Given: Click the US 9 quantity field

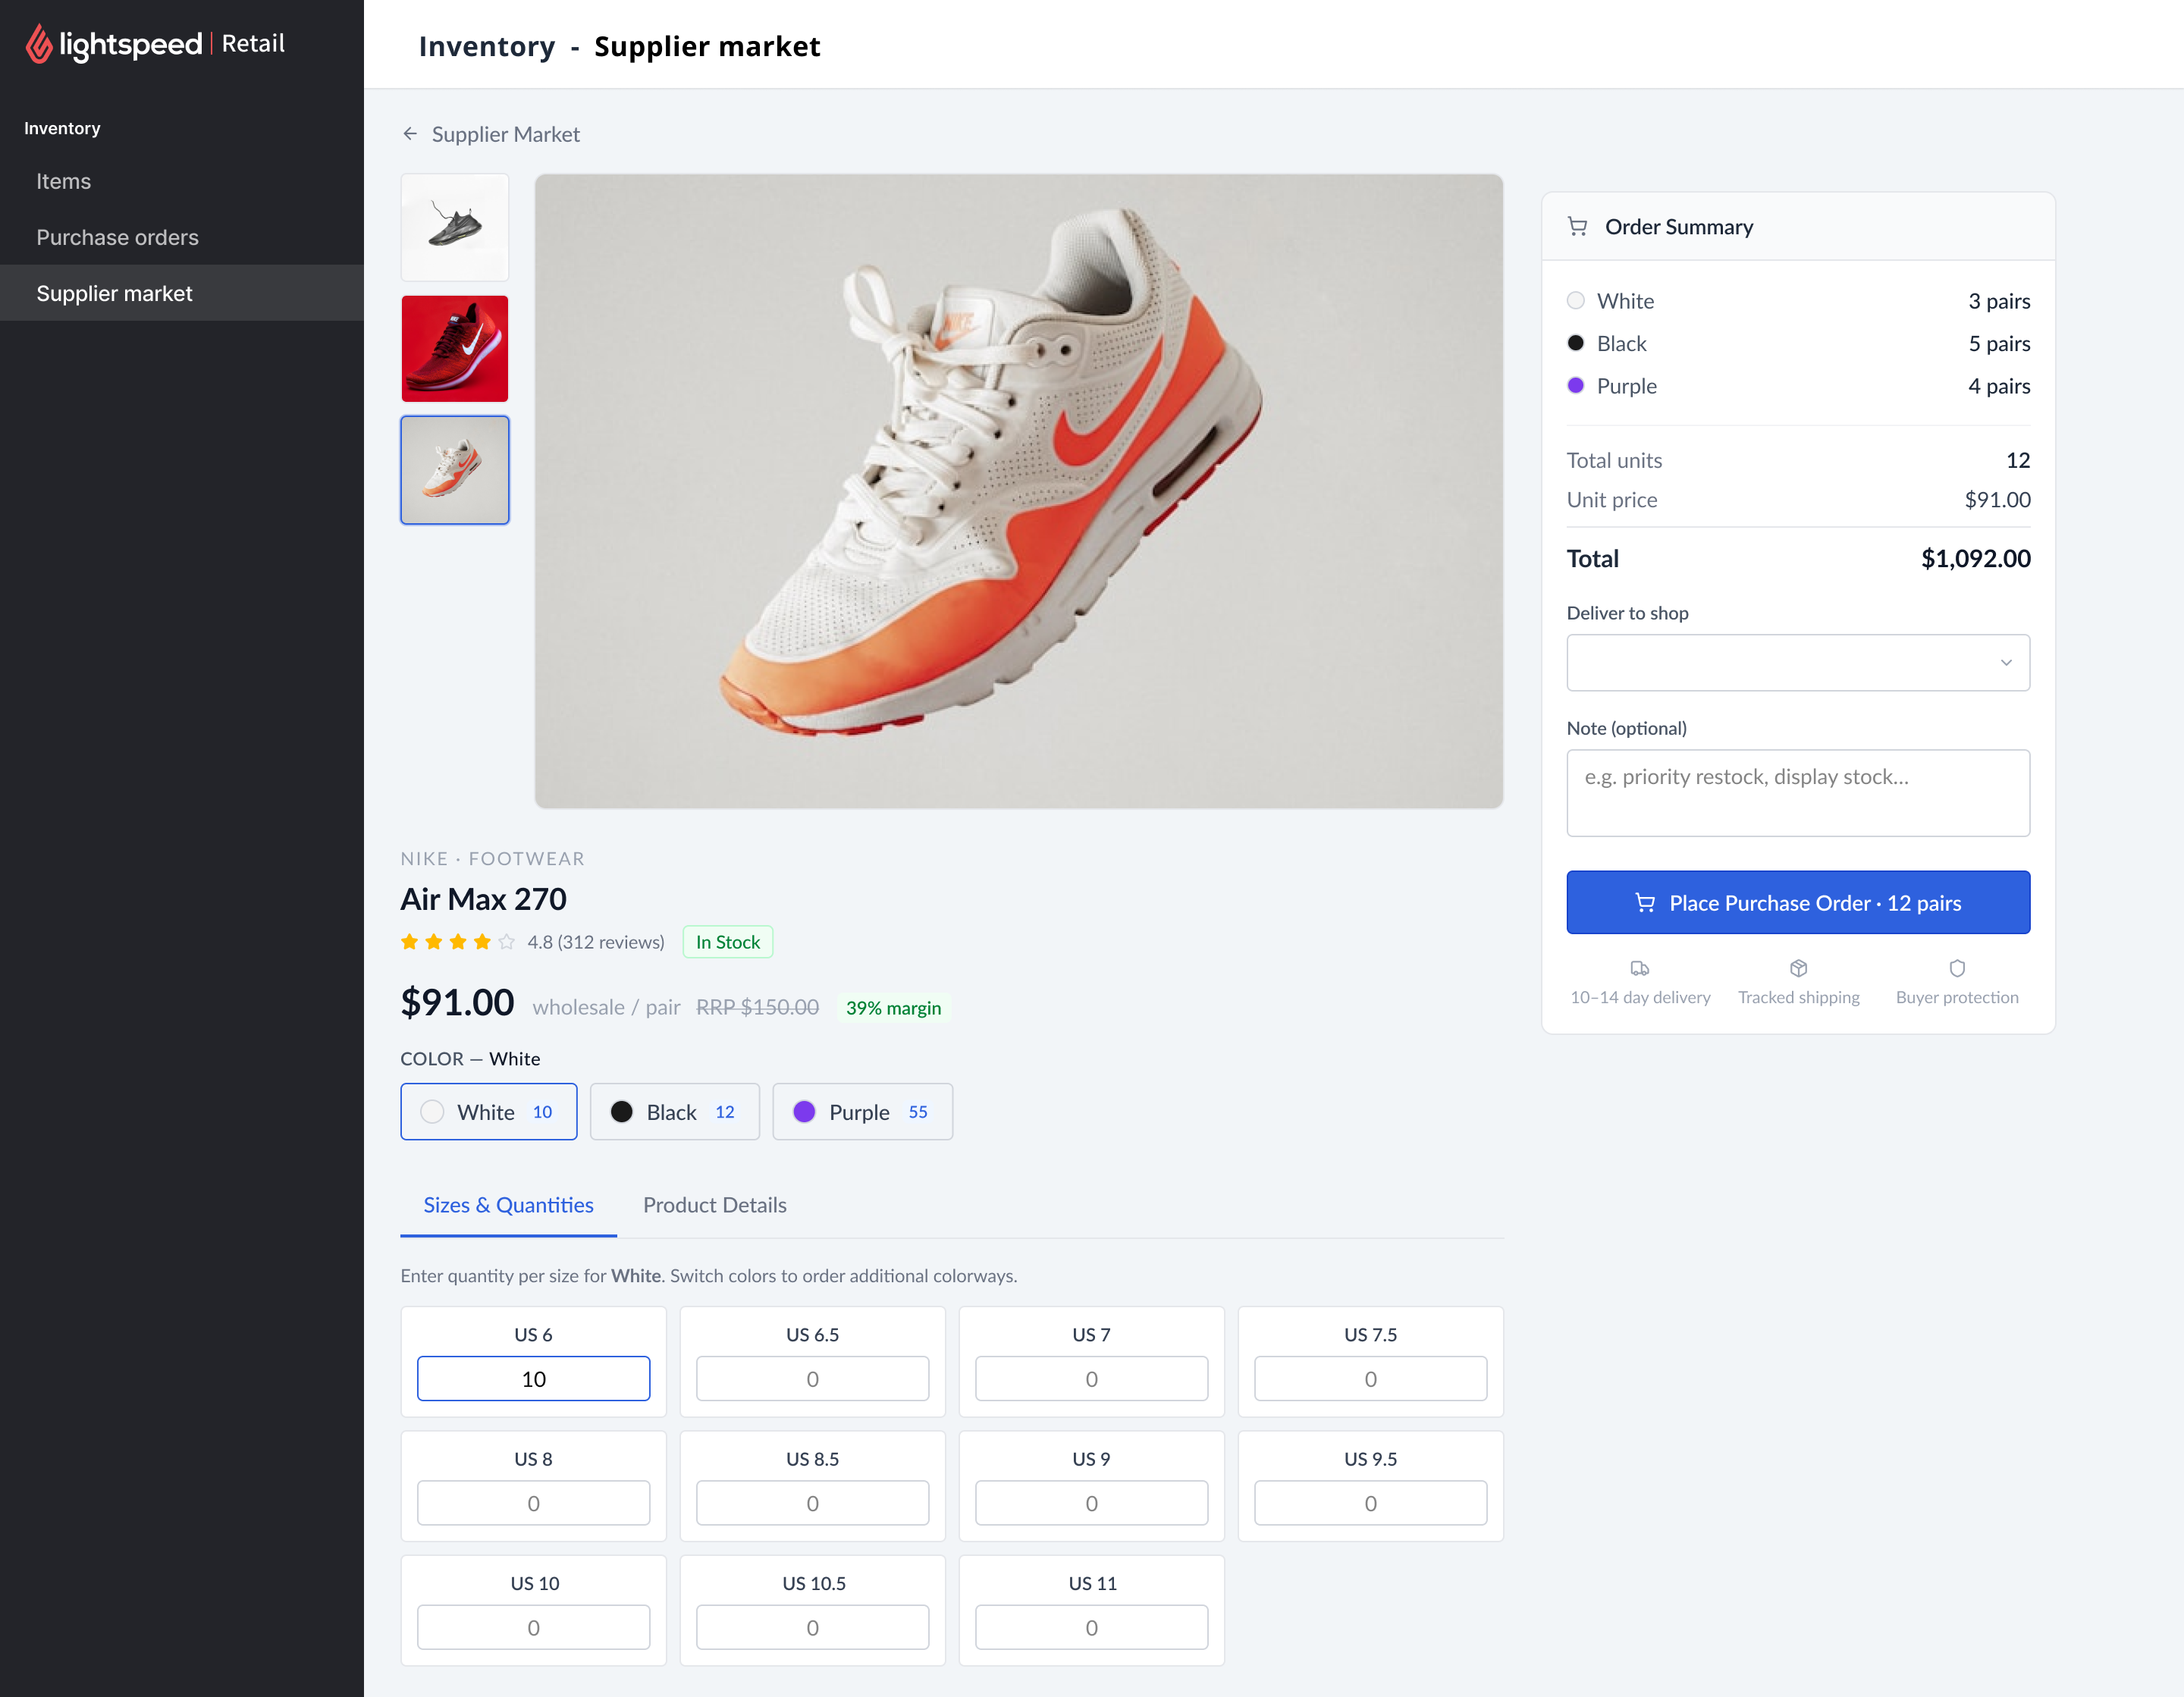Looking at the screenshot, I should [1091, 1503].
